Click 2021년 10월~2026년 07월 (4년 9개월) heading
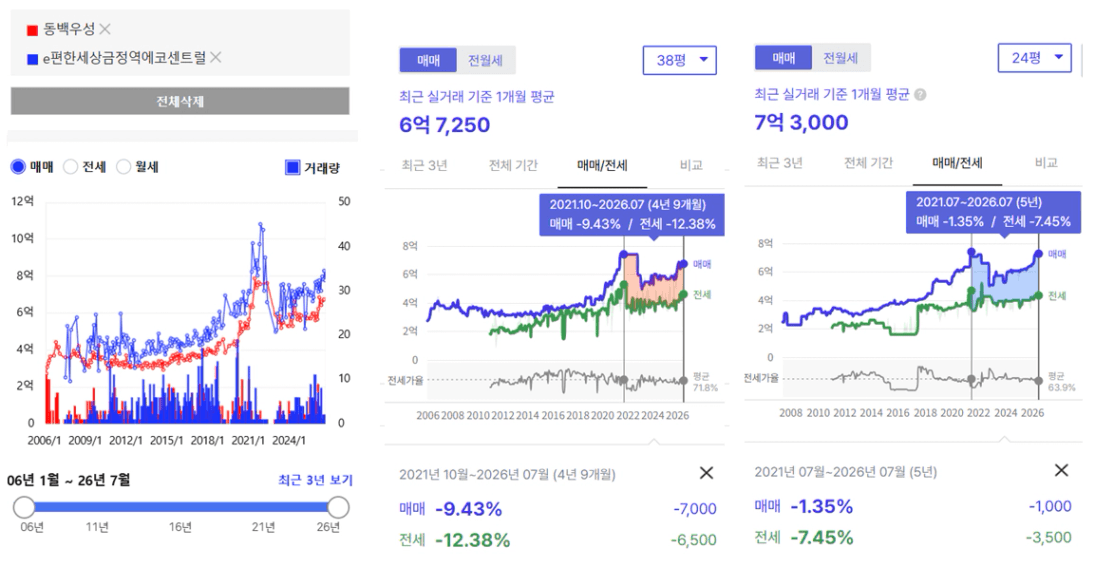 [x=507, y=474]
